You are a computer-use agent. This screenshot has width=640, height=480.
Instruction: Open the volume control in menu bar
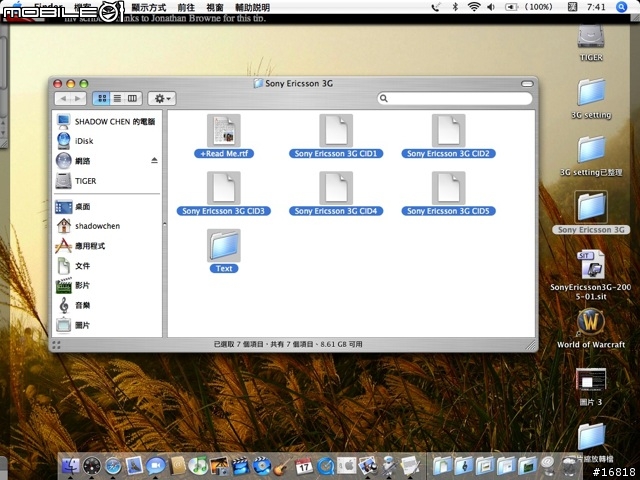(491, 7)
